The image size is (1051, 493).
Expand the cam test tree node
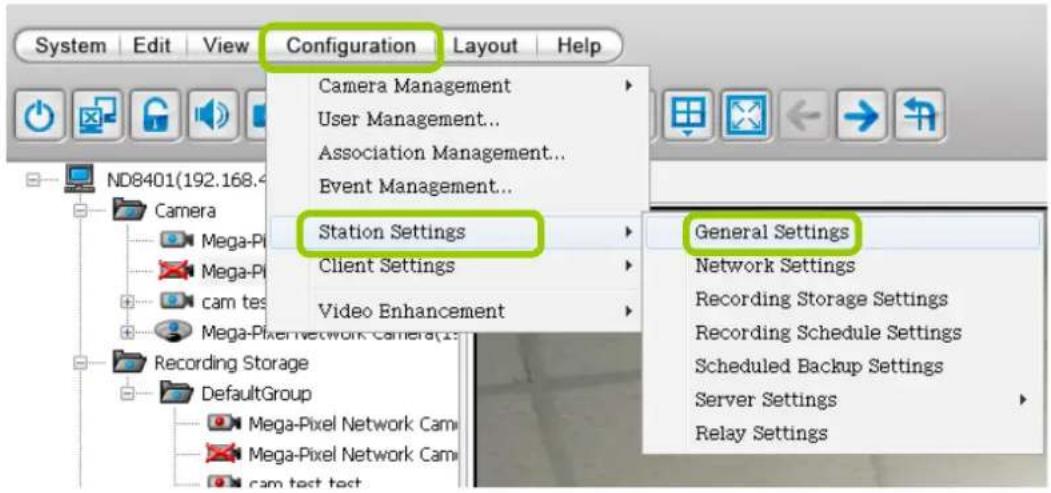click(127, 301)
